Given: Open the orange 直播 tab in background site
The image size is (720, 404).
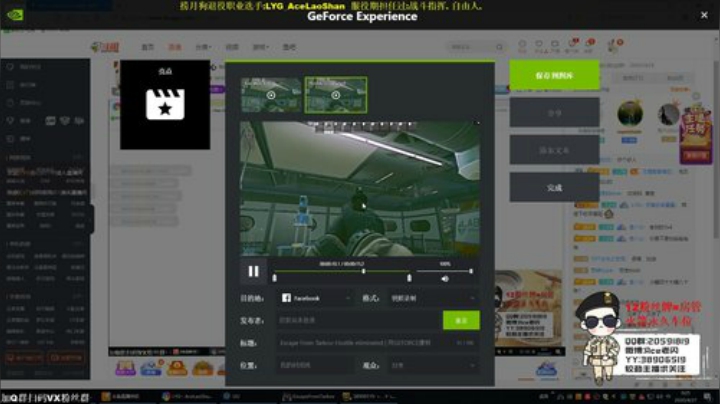Looking at the screenshot, I should click(175, 47).
